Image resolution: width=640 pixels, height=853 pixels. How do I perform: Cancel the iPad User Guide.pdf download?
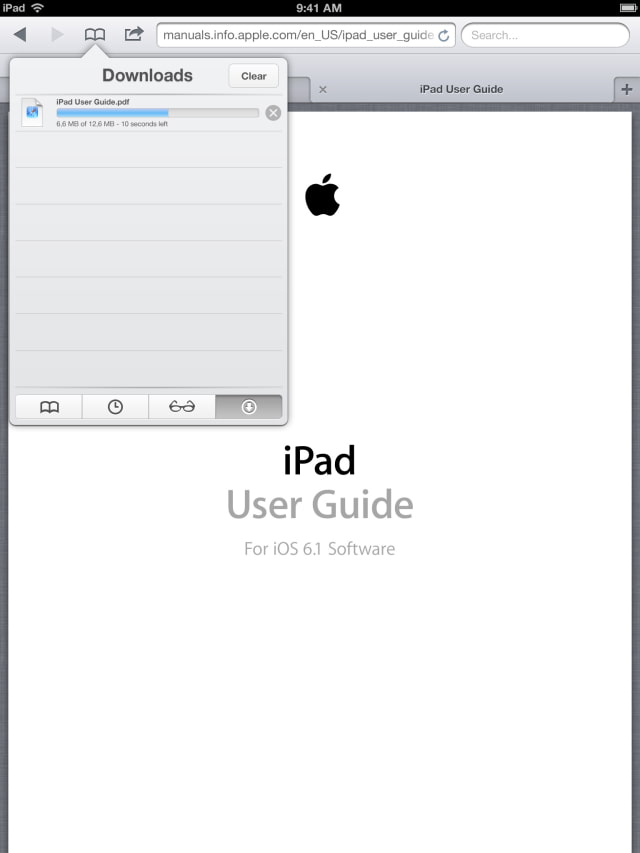273,113
